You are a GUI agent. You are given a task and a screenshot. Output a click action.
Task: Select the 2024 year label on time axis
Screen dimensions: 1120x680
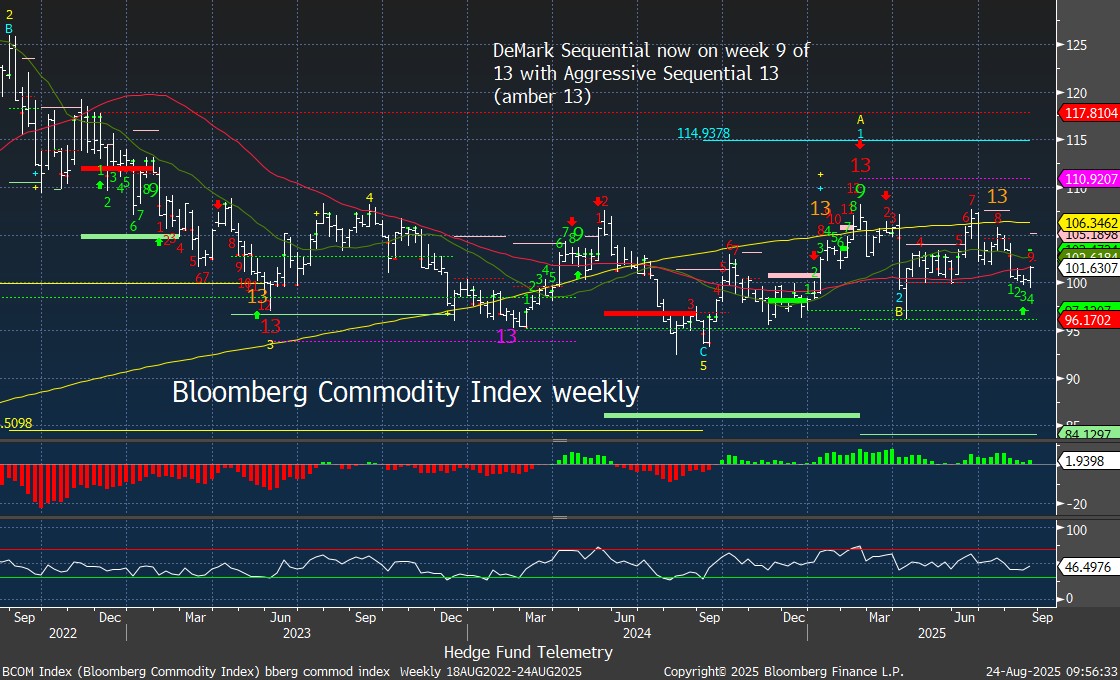[636, 633]
